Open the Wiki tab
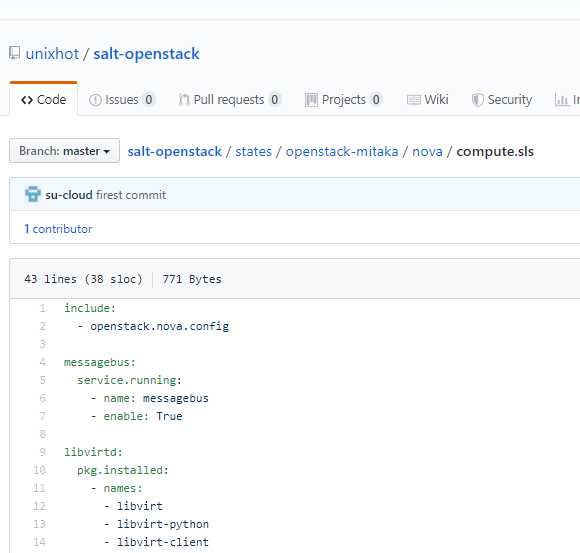This screenshot has height=553, width=580. [428, 100]
